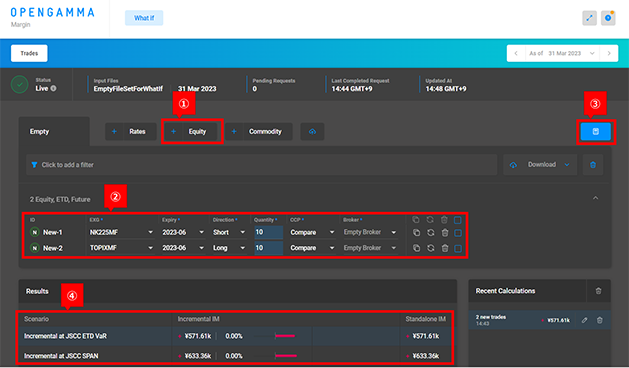
Task: Click the cloud upload icon beside Commodity
Action: (312, 132)
